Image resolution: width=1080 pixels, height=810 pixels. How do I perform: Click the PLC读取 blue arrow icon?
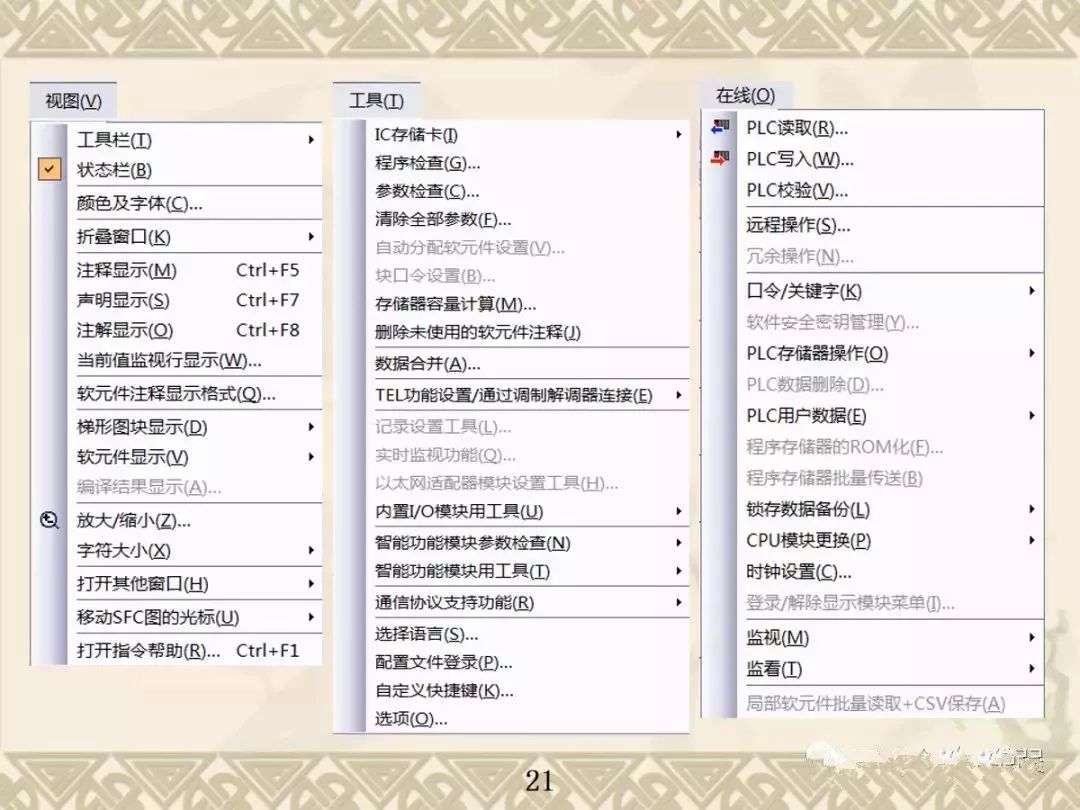tap(723, 127)
